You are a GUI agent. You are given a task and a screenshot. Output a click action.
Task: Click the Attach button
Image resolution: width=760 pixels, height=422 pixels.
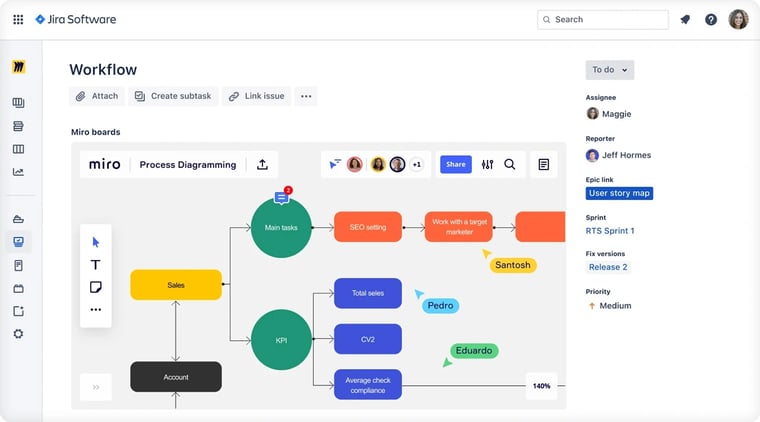(97, 96)
